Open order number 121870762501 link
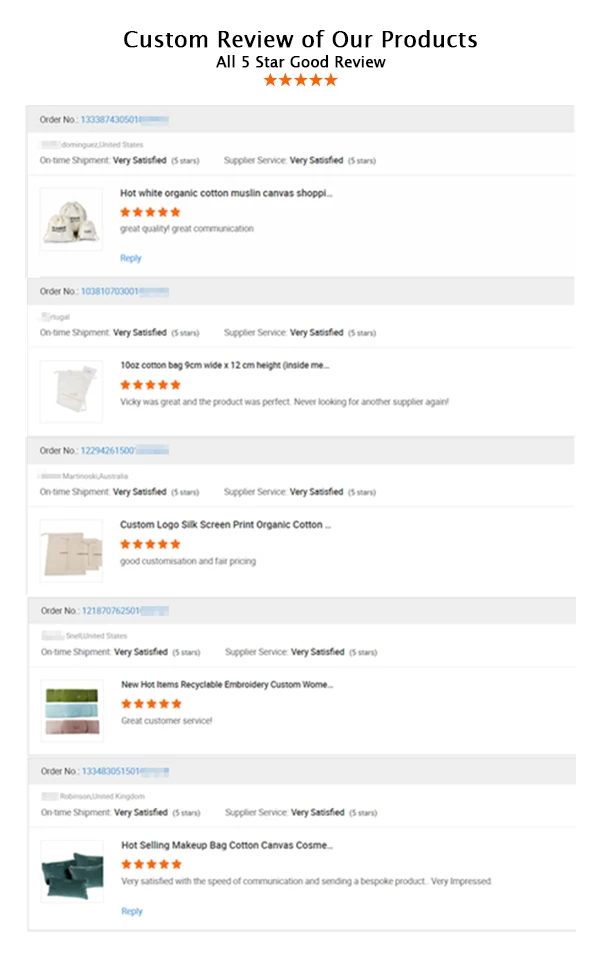This screenshot has height=971, width=600. coord(126,611)
